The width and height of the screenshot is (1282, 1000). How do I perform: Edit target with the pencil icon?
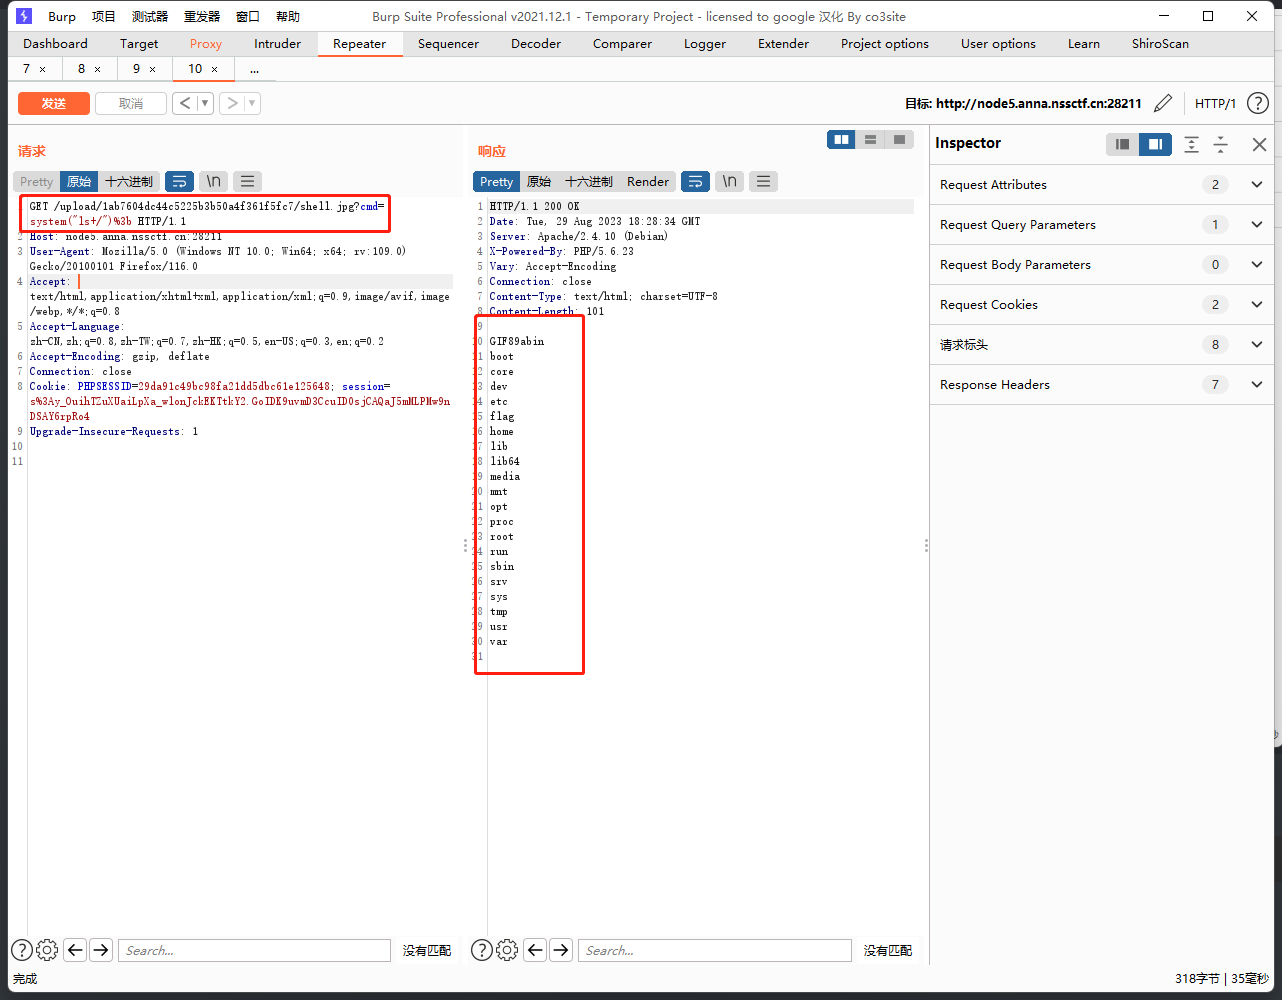[x=1163, y=103]
